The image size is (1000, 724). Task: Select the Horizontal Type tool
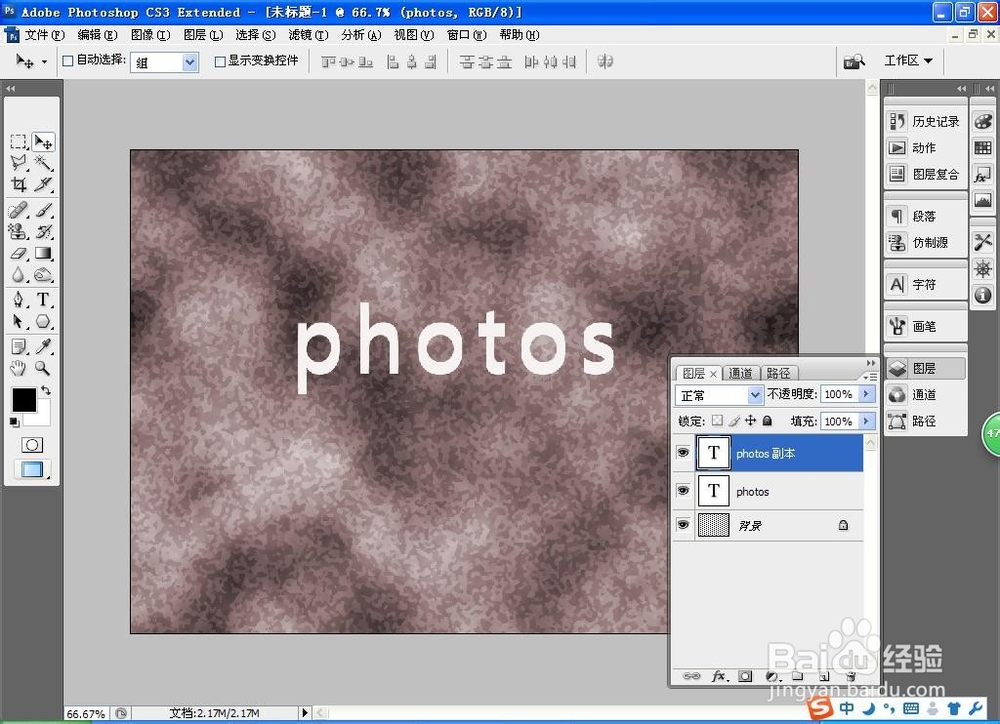click(x=43, y=299)
